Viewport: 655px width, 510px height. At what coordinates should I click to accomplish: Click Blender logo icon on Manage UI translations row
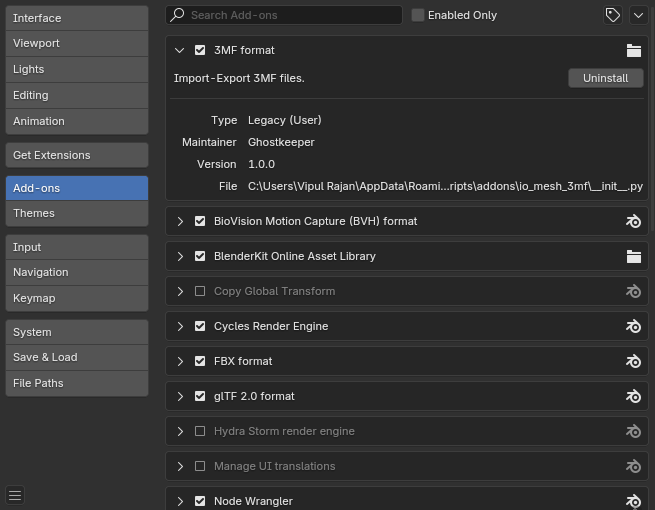tap(633, 466)
